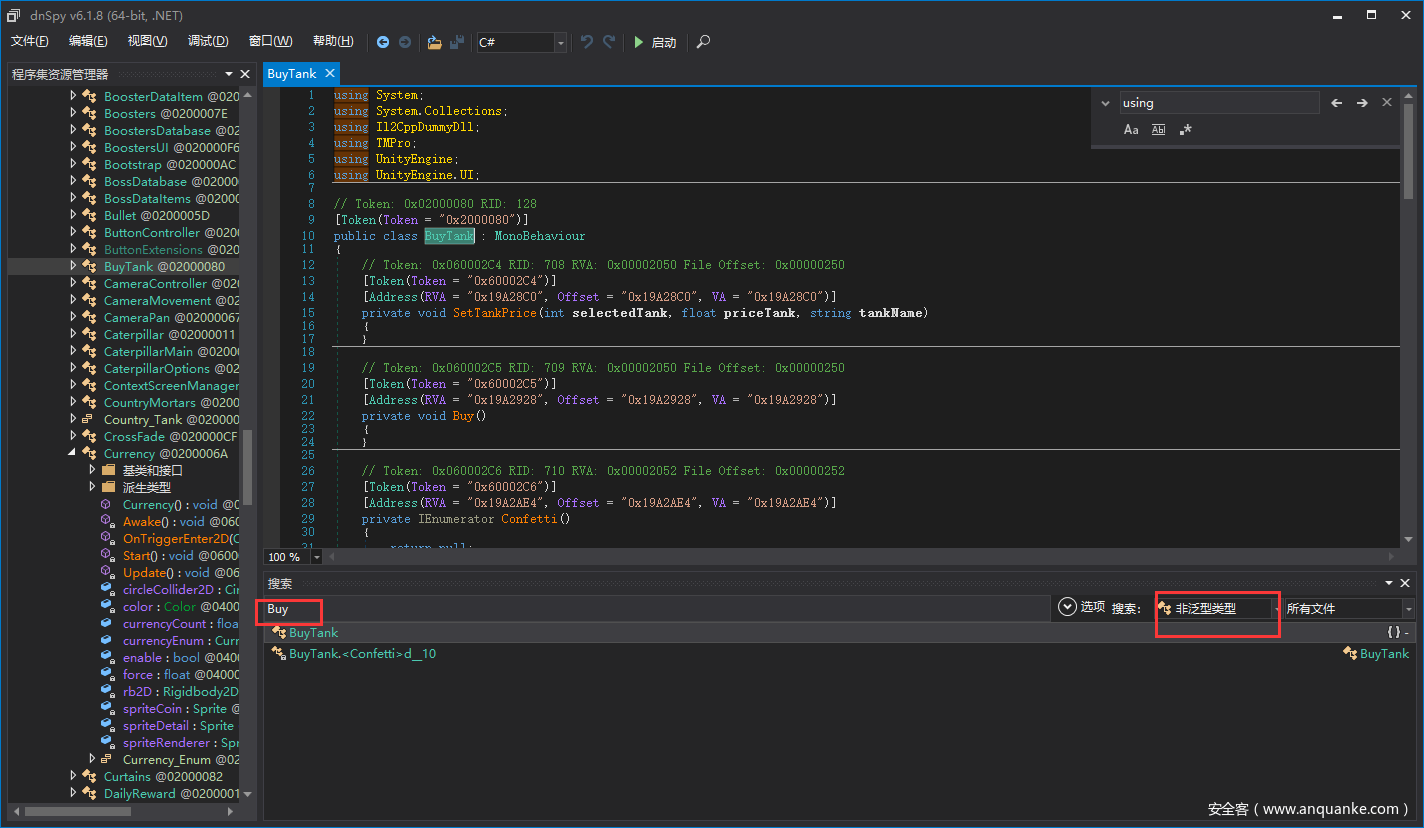This screenshot has width=1424, height=828.
Task: Click the navigate back arrow in toolbar
Action: (x=383, y=42)
